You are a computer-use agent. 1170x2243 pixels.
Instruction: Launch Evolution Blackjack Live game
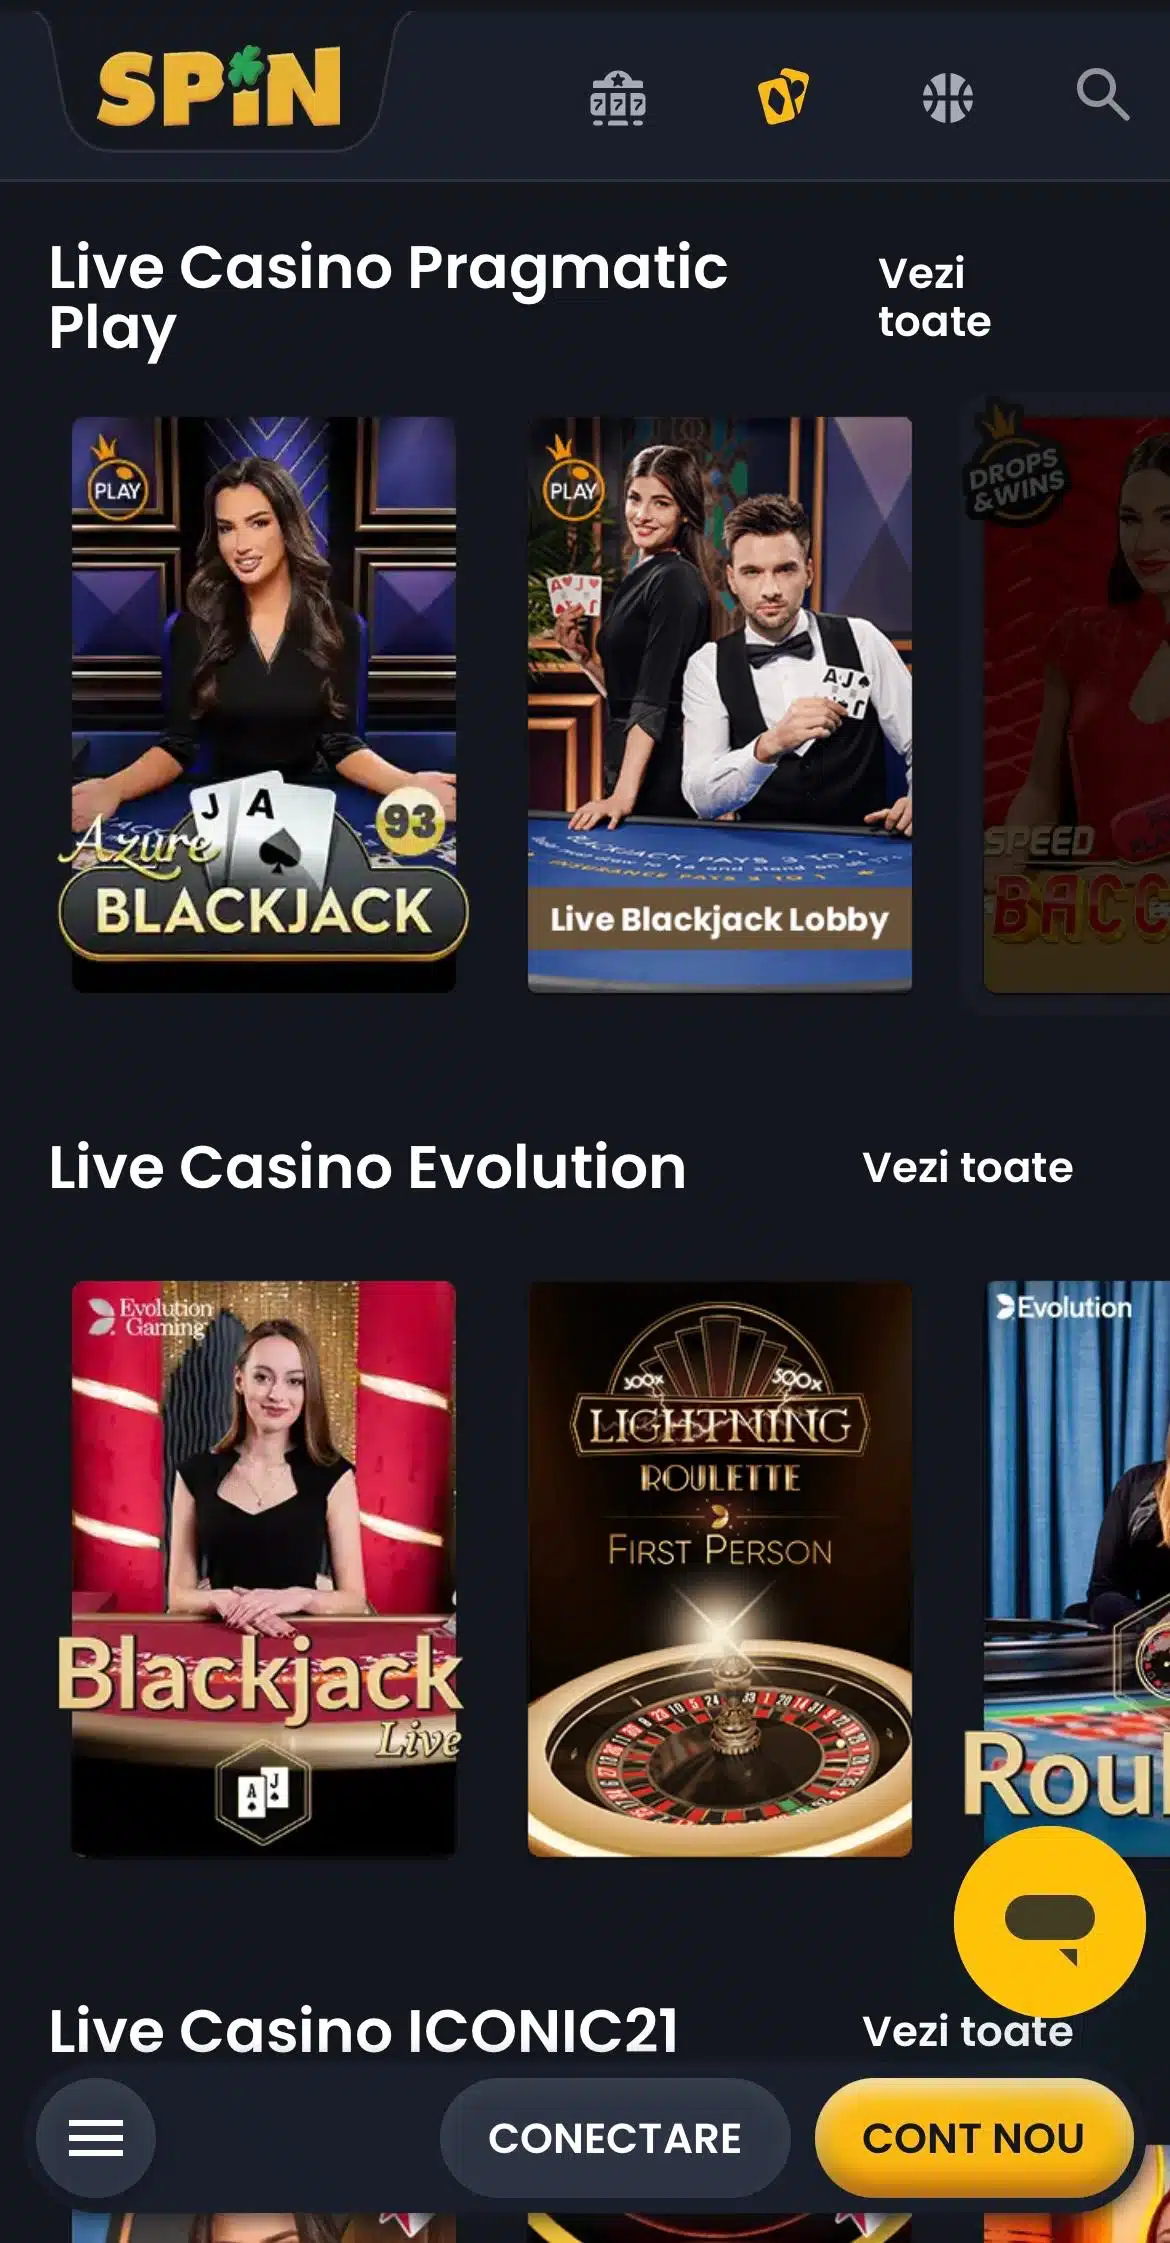tap(264, 1569)
